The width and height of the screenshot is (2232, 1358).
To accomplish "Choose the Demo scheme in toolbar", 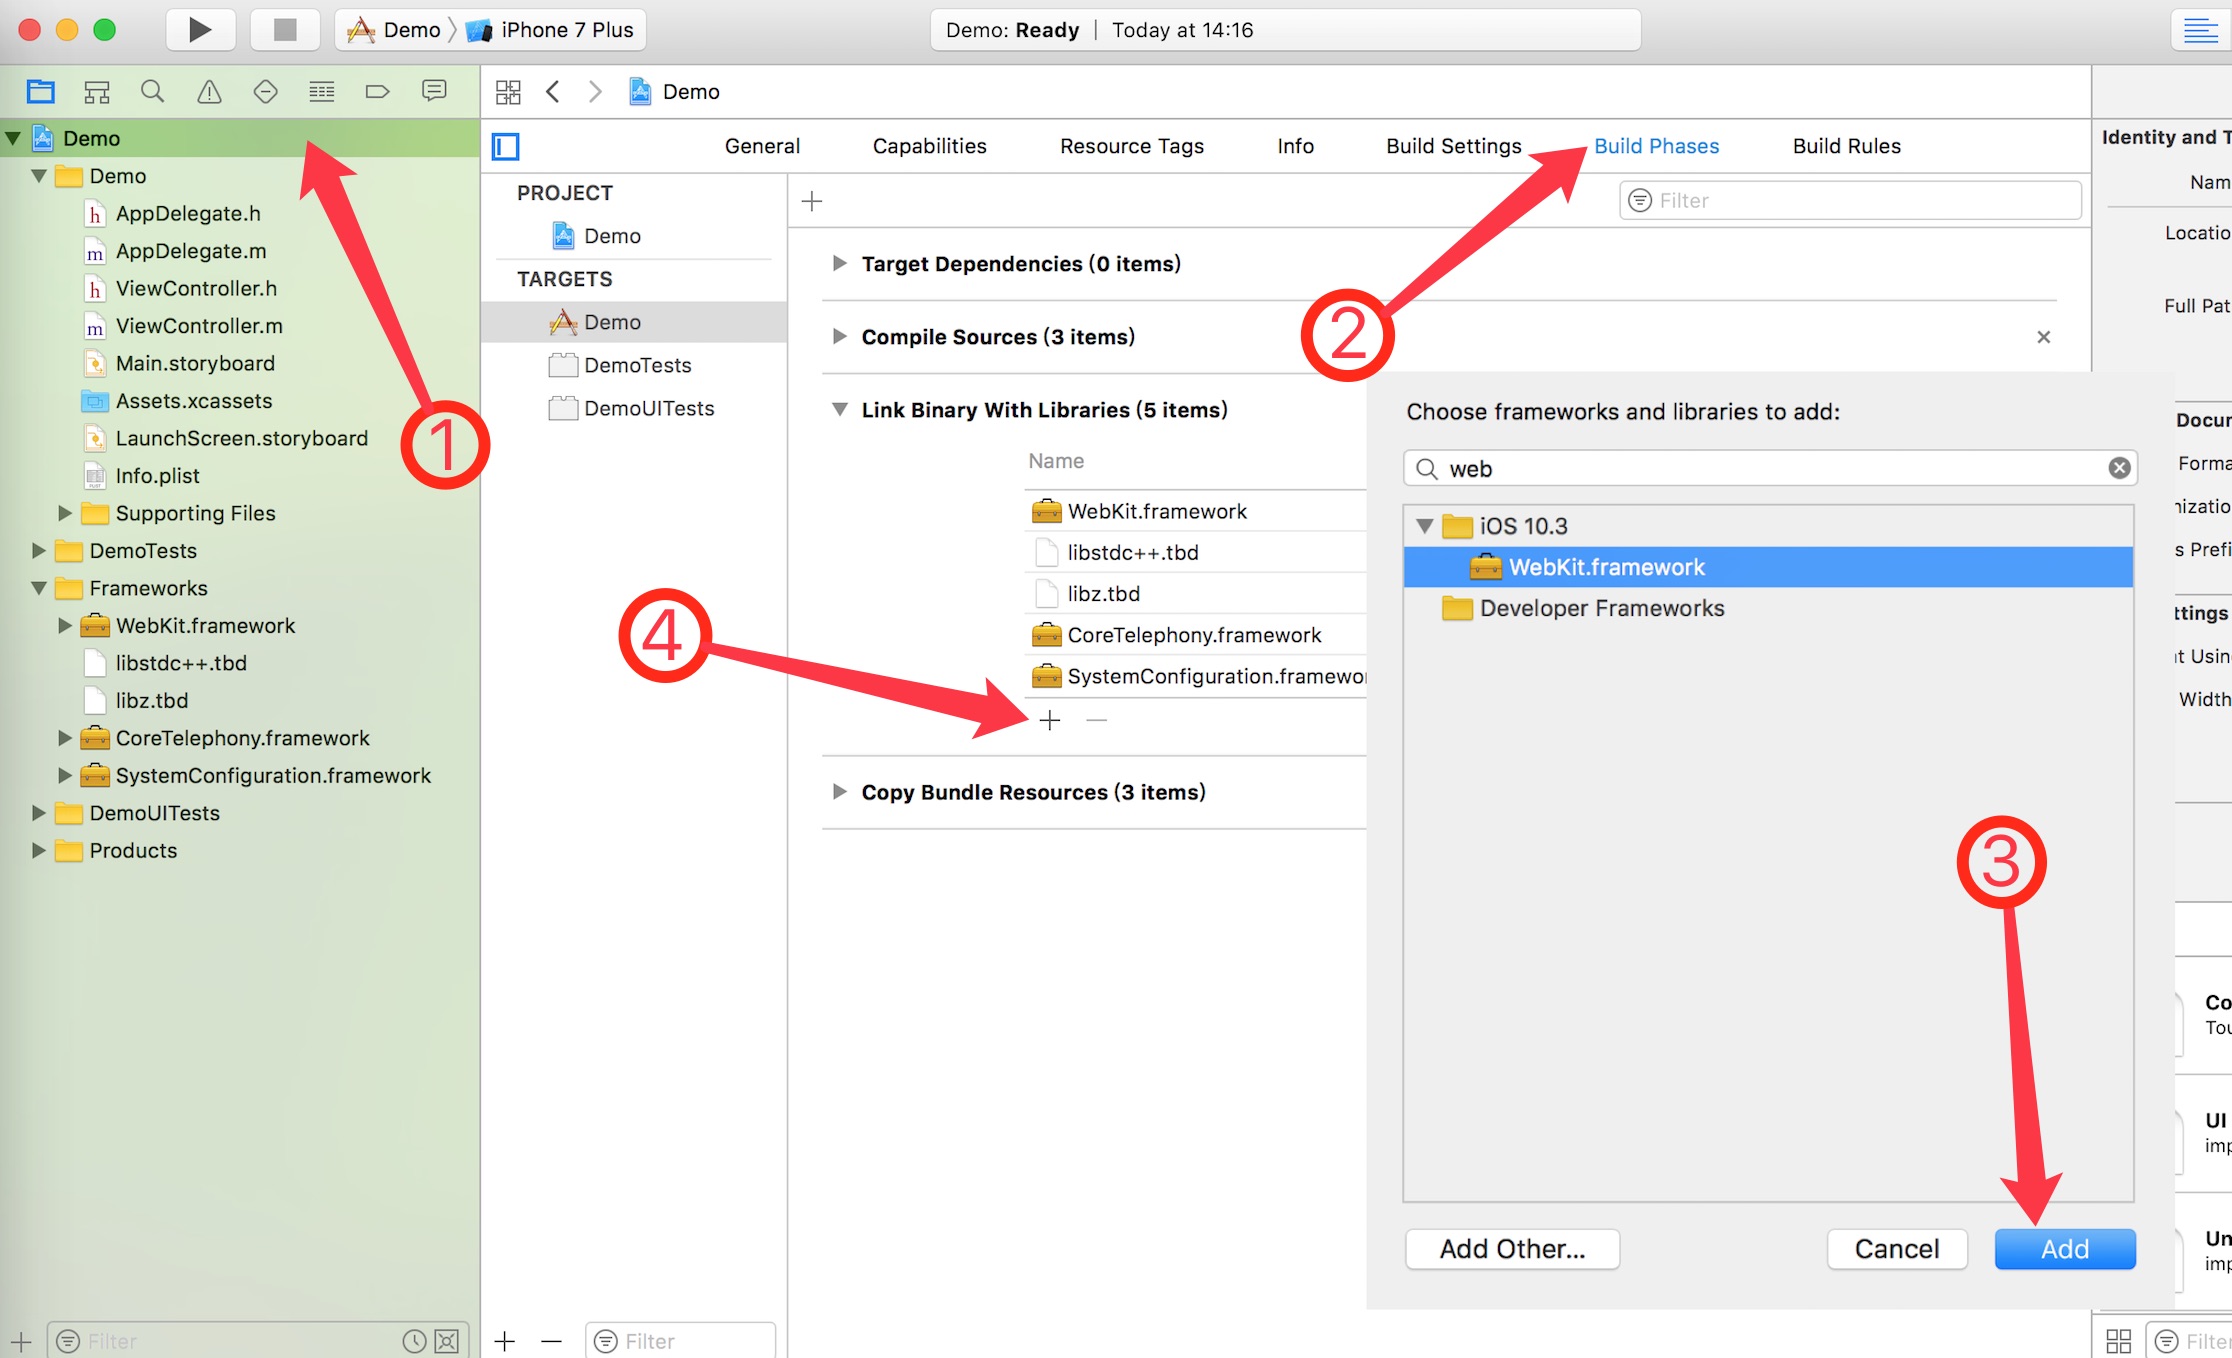I will click(393, 30).
